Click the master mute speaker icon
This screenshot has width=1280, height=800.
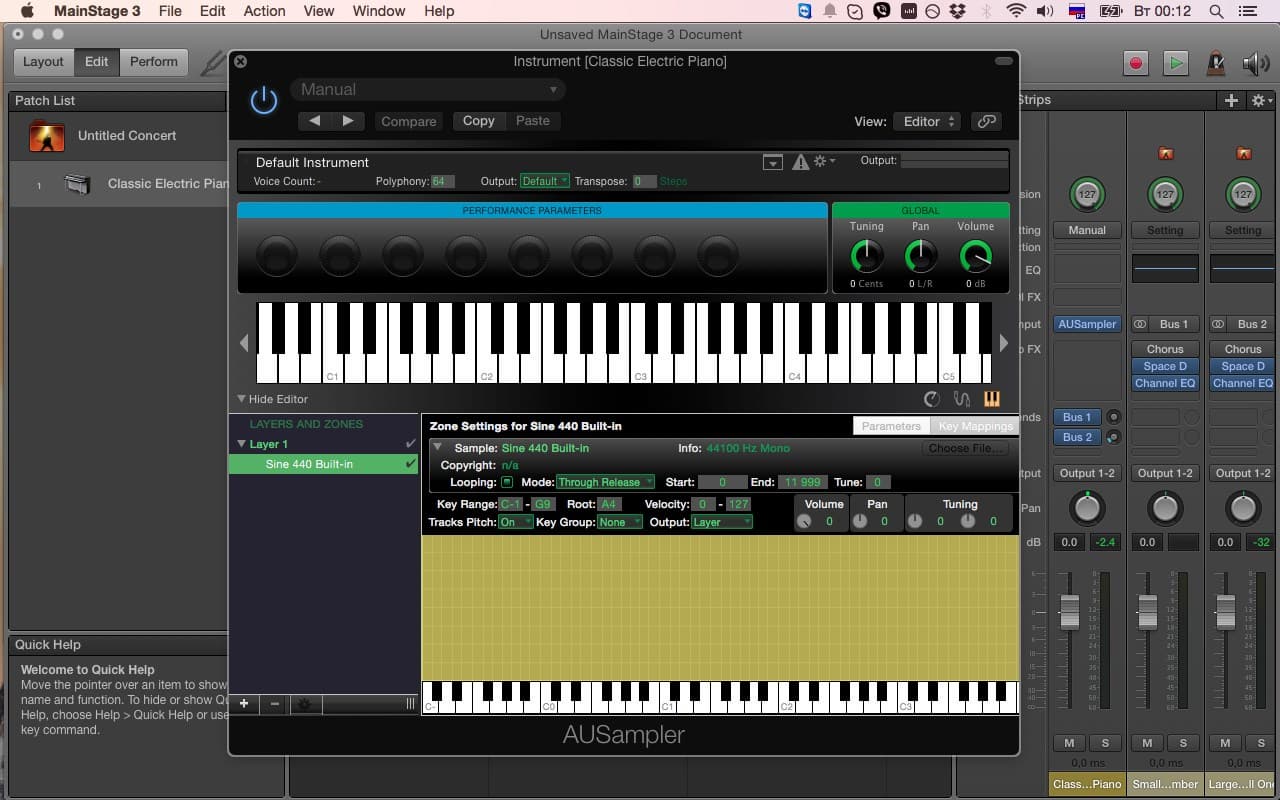(x=1255, y=62)
